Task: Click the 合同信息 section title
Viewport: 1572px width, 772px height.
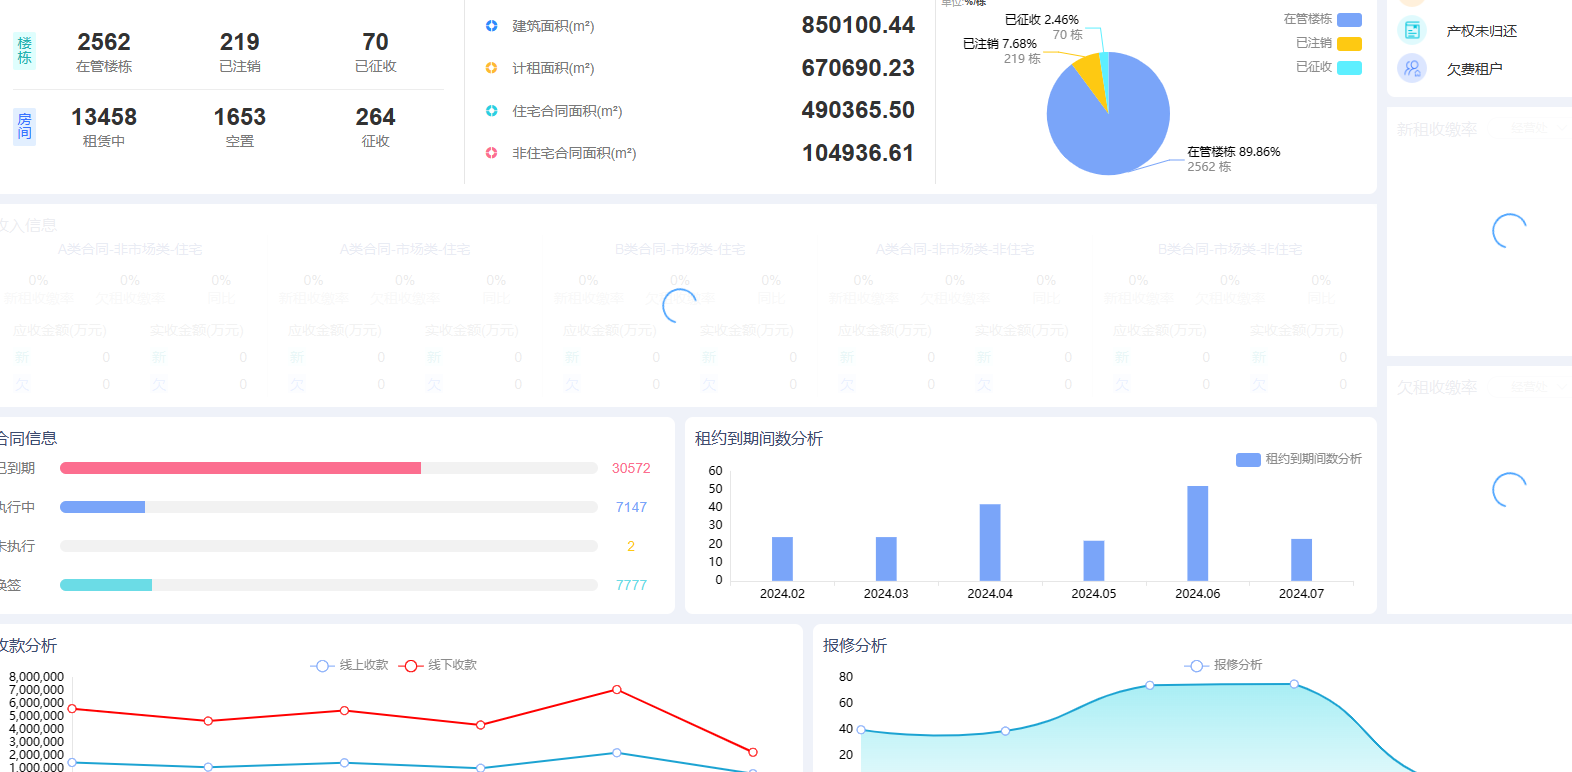Action: coord(27,438)
